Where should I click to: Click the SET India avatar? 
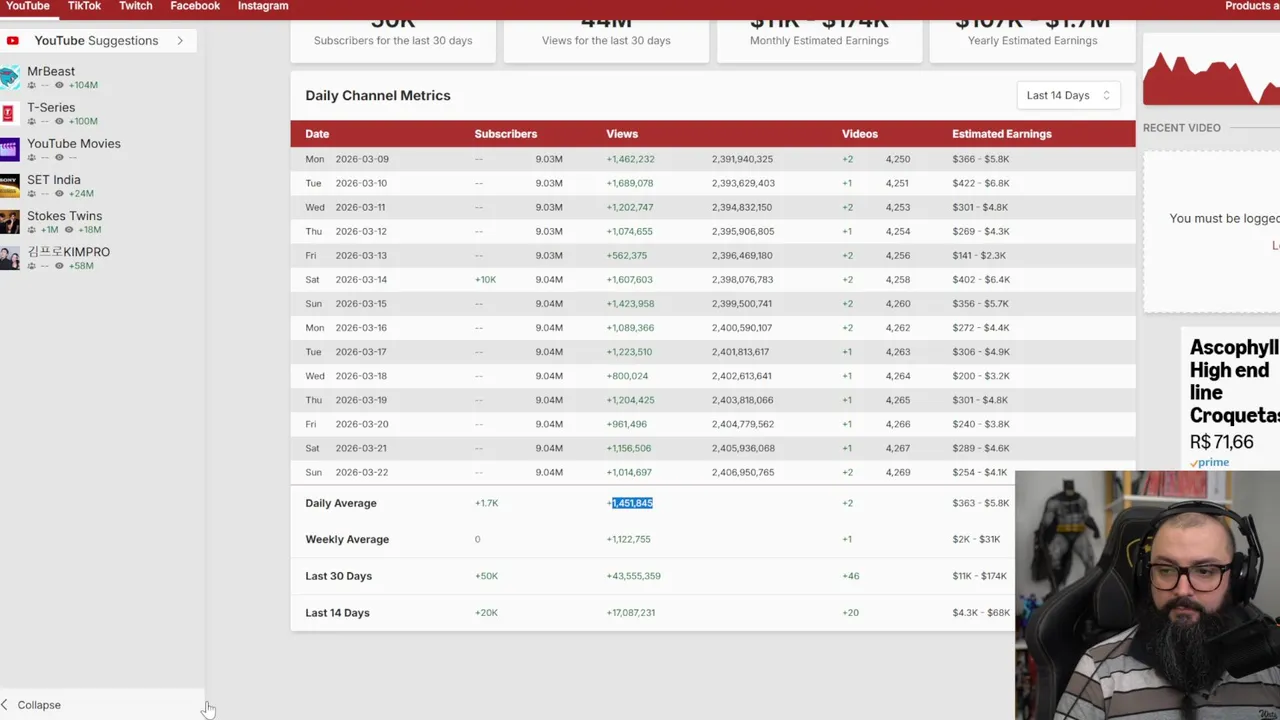coord(9,186)
